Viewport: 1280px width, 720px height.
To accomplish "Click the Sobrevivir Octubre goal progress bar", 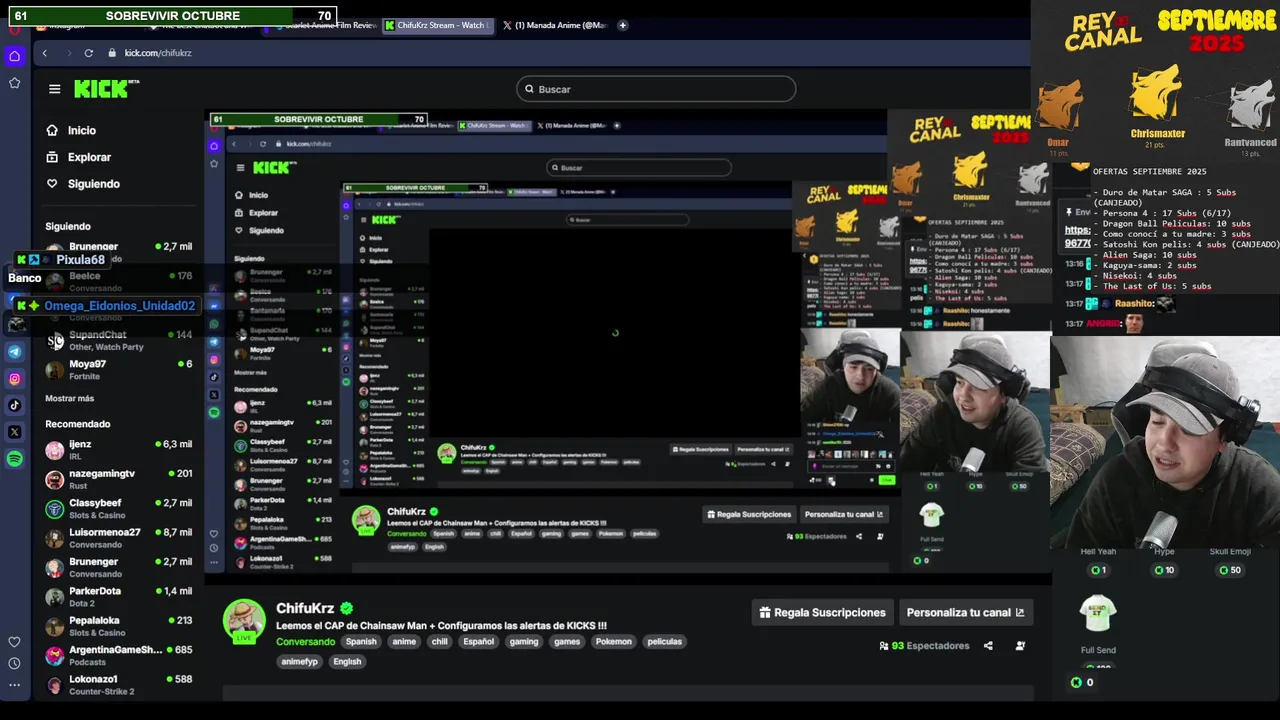I will [x=173, y=16].
